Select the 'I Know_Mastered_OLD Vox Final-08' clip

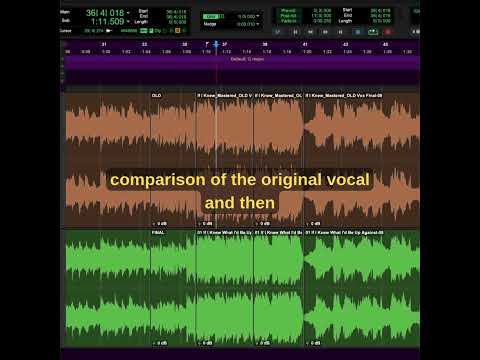(362, 160)
